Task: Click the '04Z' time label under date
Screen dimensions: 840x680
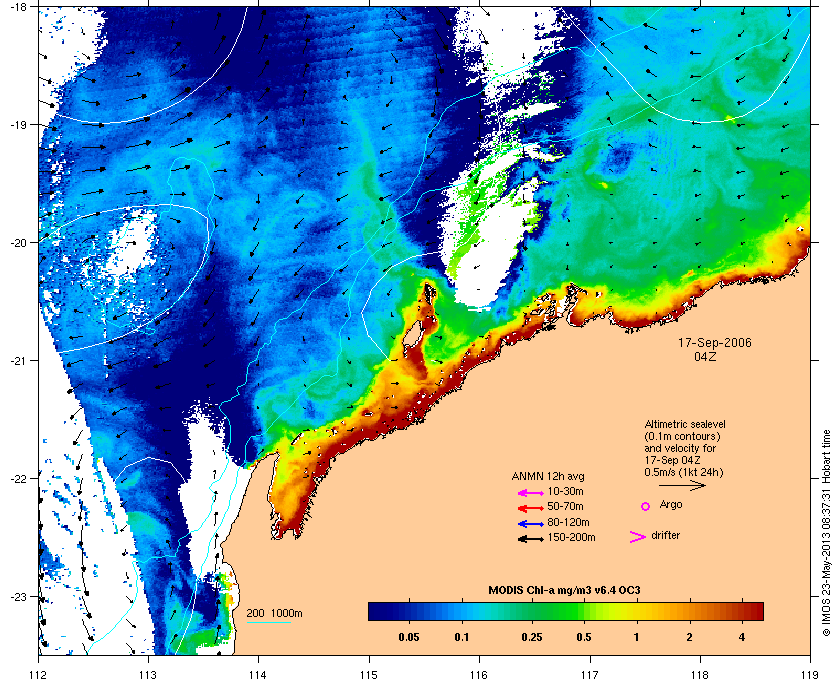Action: tap(705, 356)
